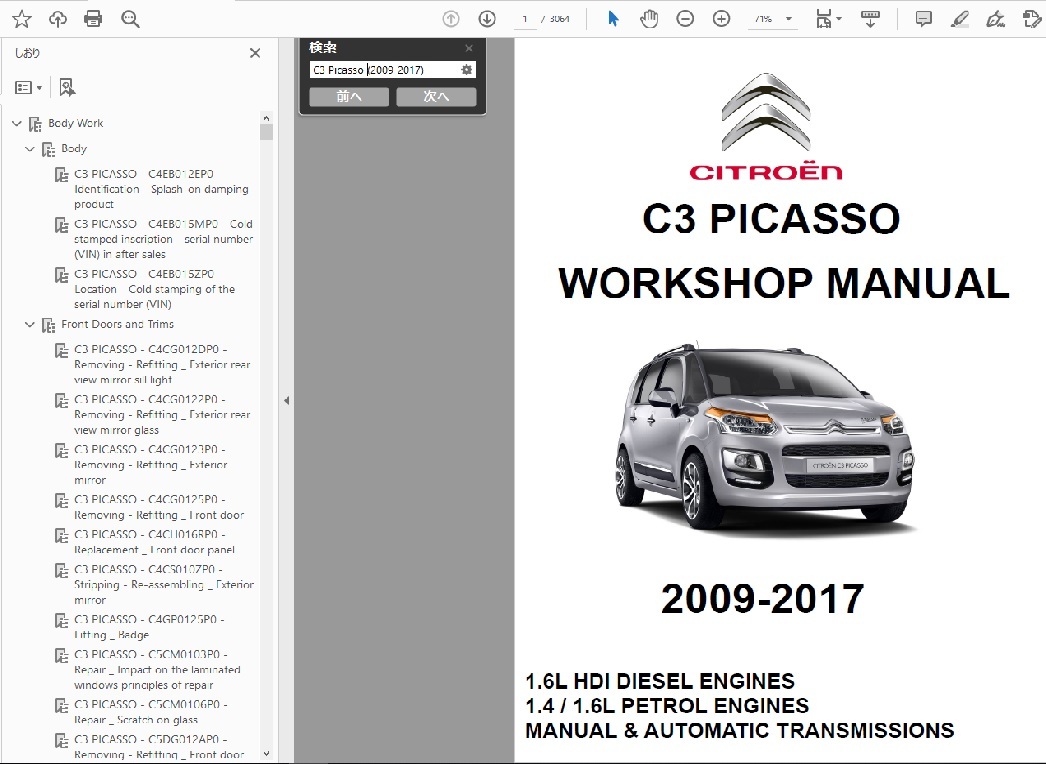Go to the previous page
The width and height of the screenshot is (1046, 764).
point(451,19)
